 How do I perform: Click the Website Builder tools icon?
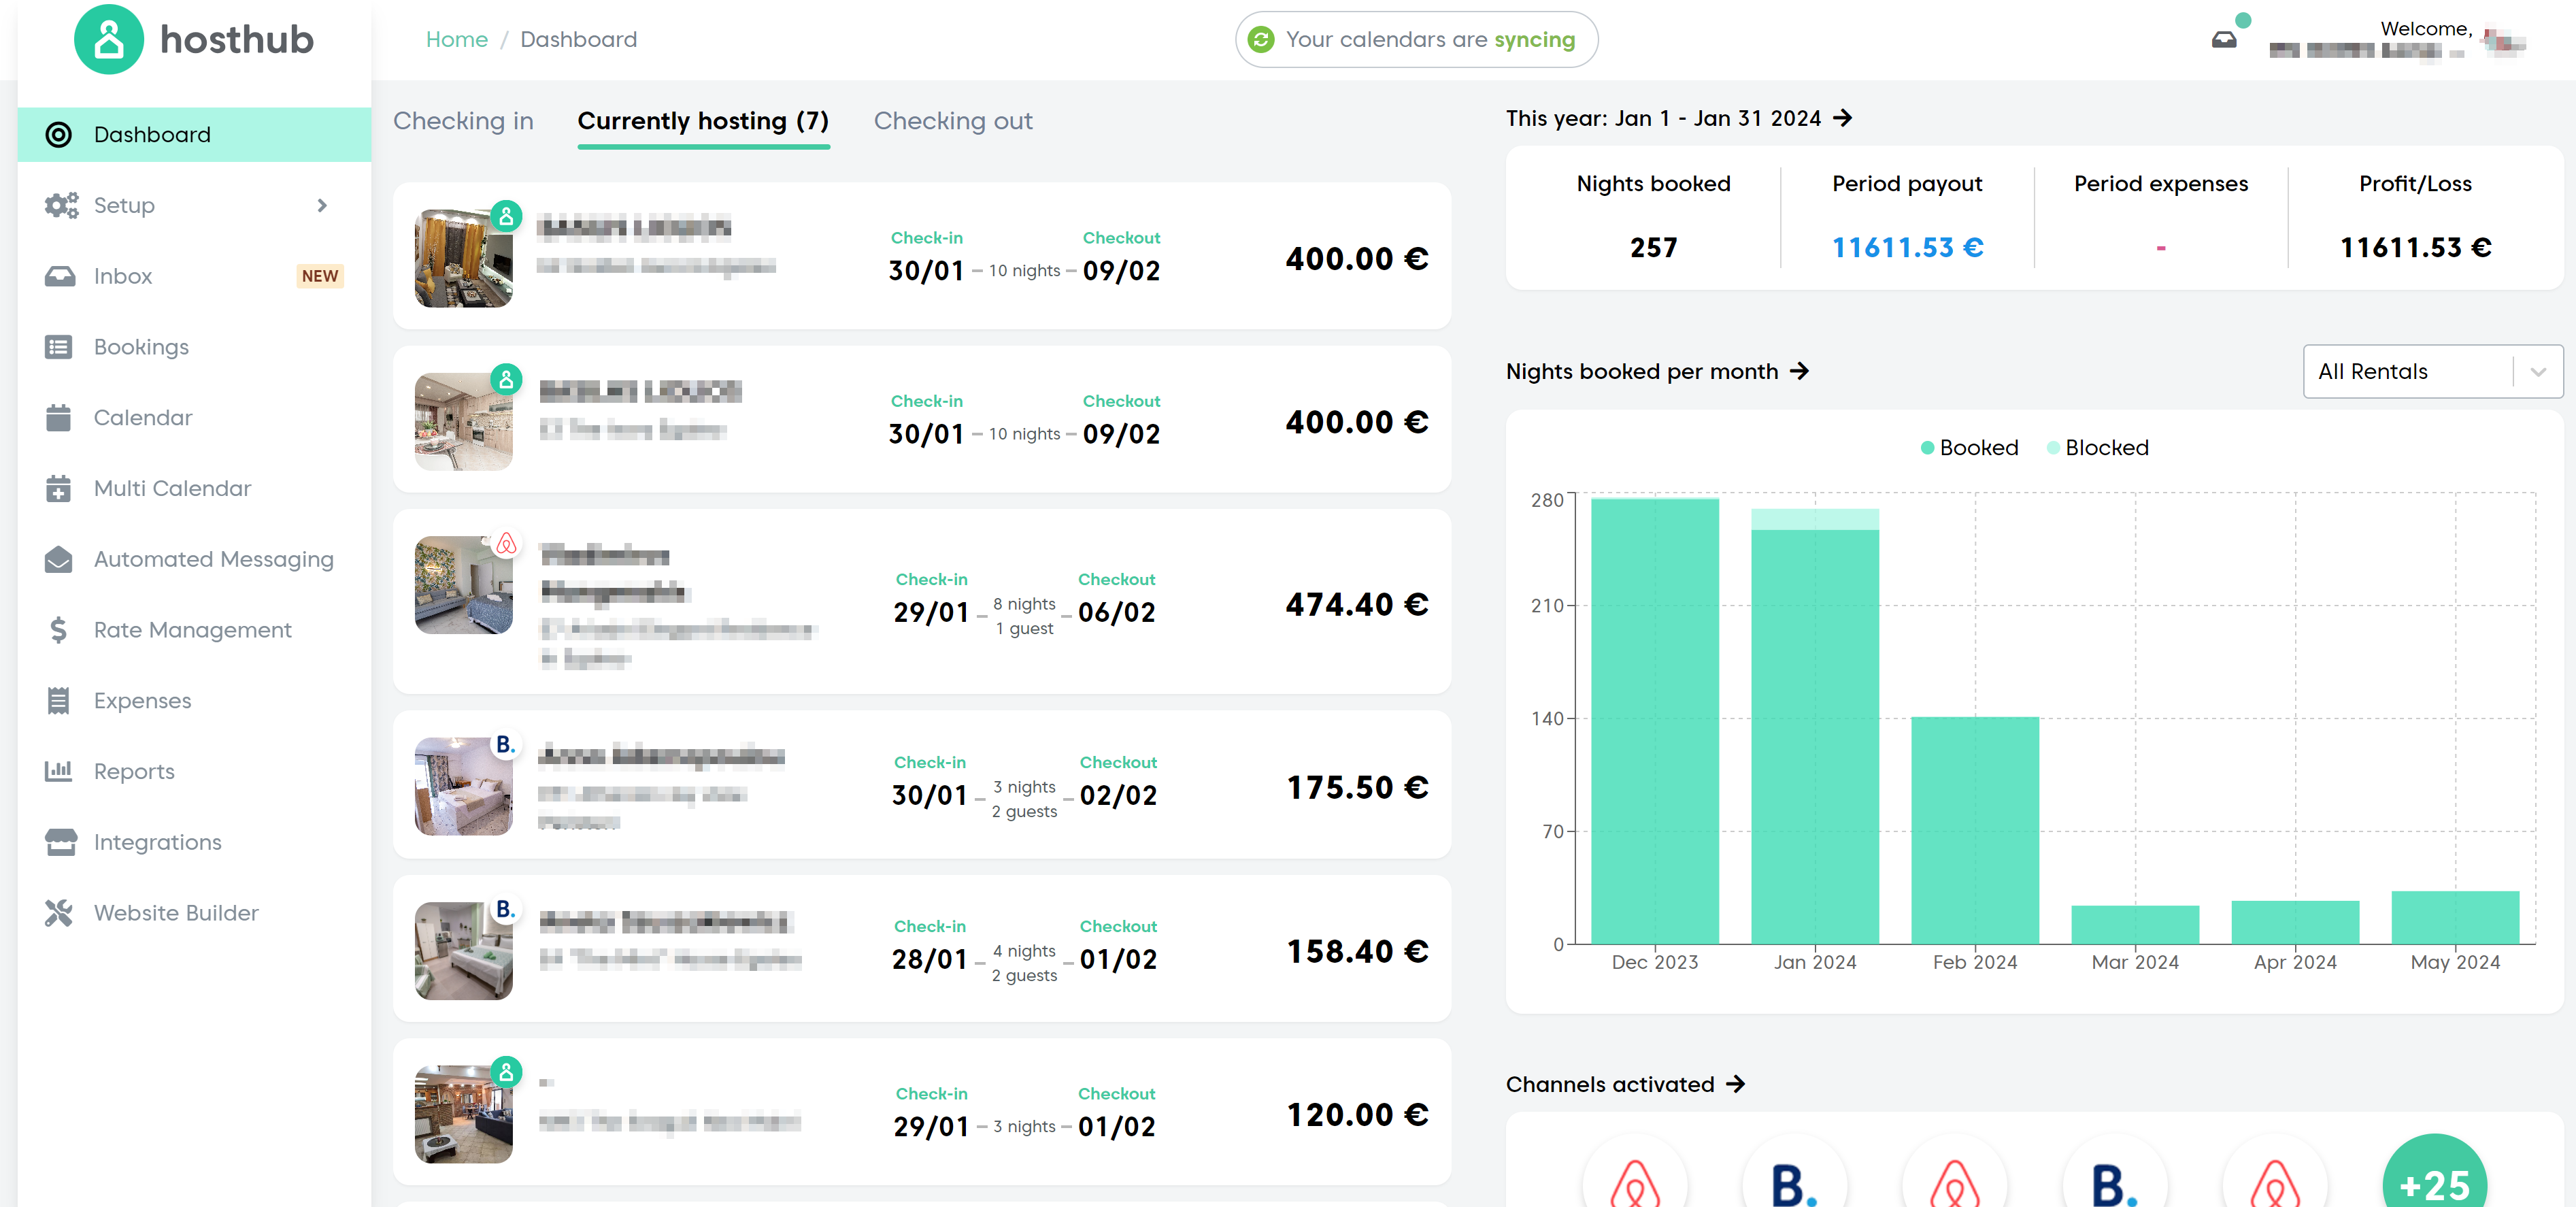pos(58,913)
